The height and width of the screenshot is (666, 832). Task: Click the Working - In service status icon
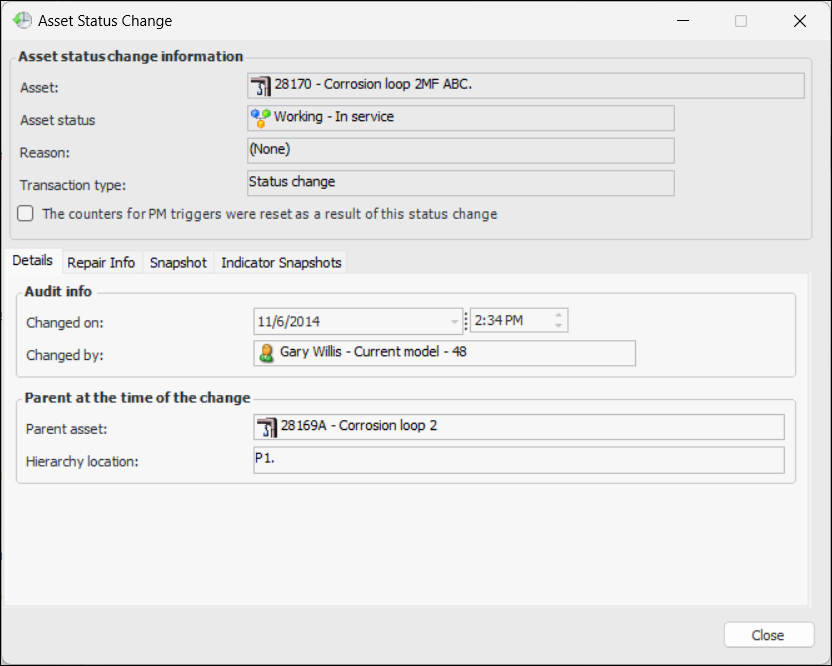260,118
